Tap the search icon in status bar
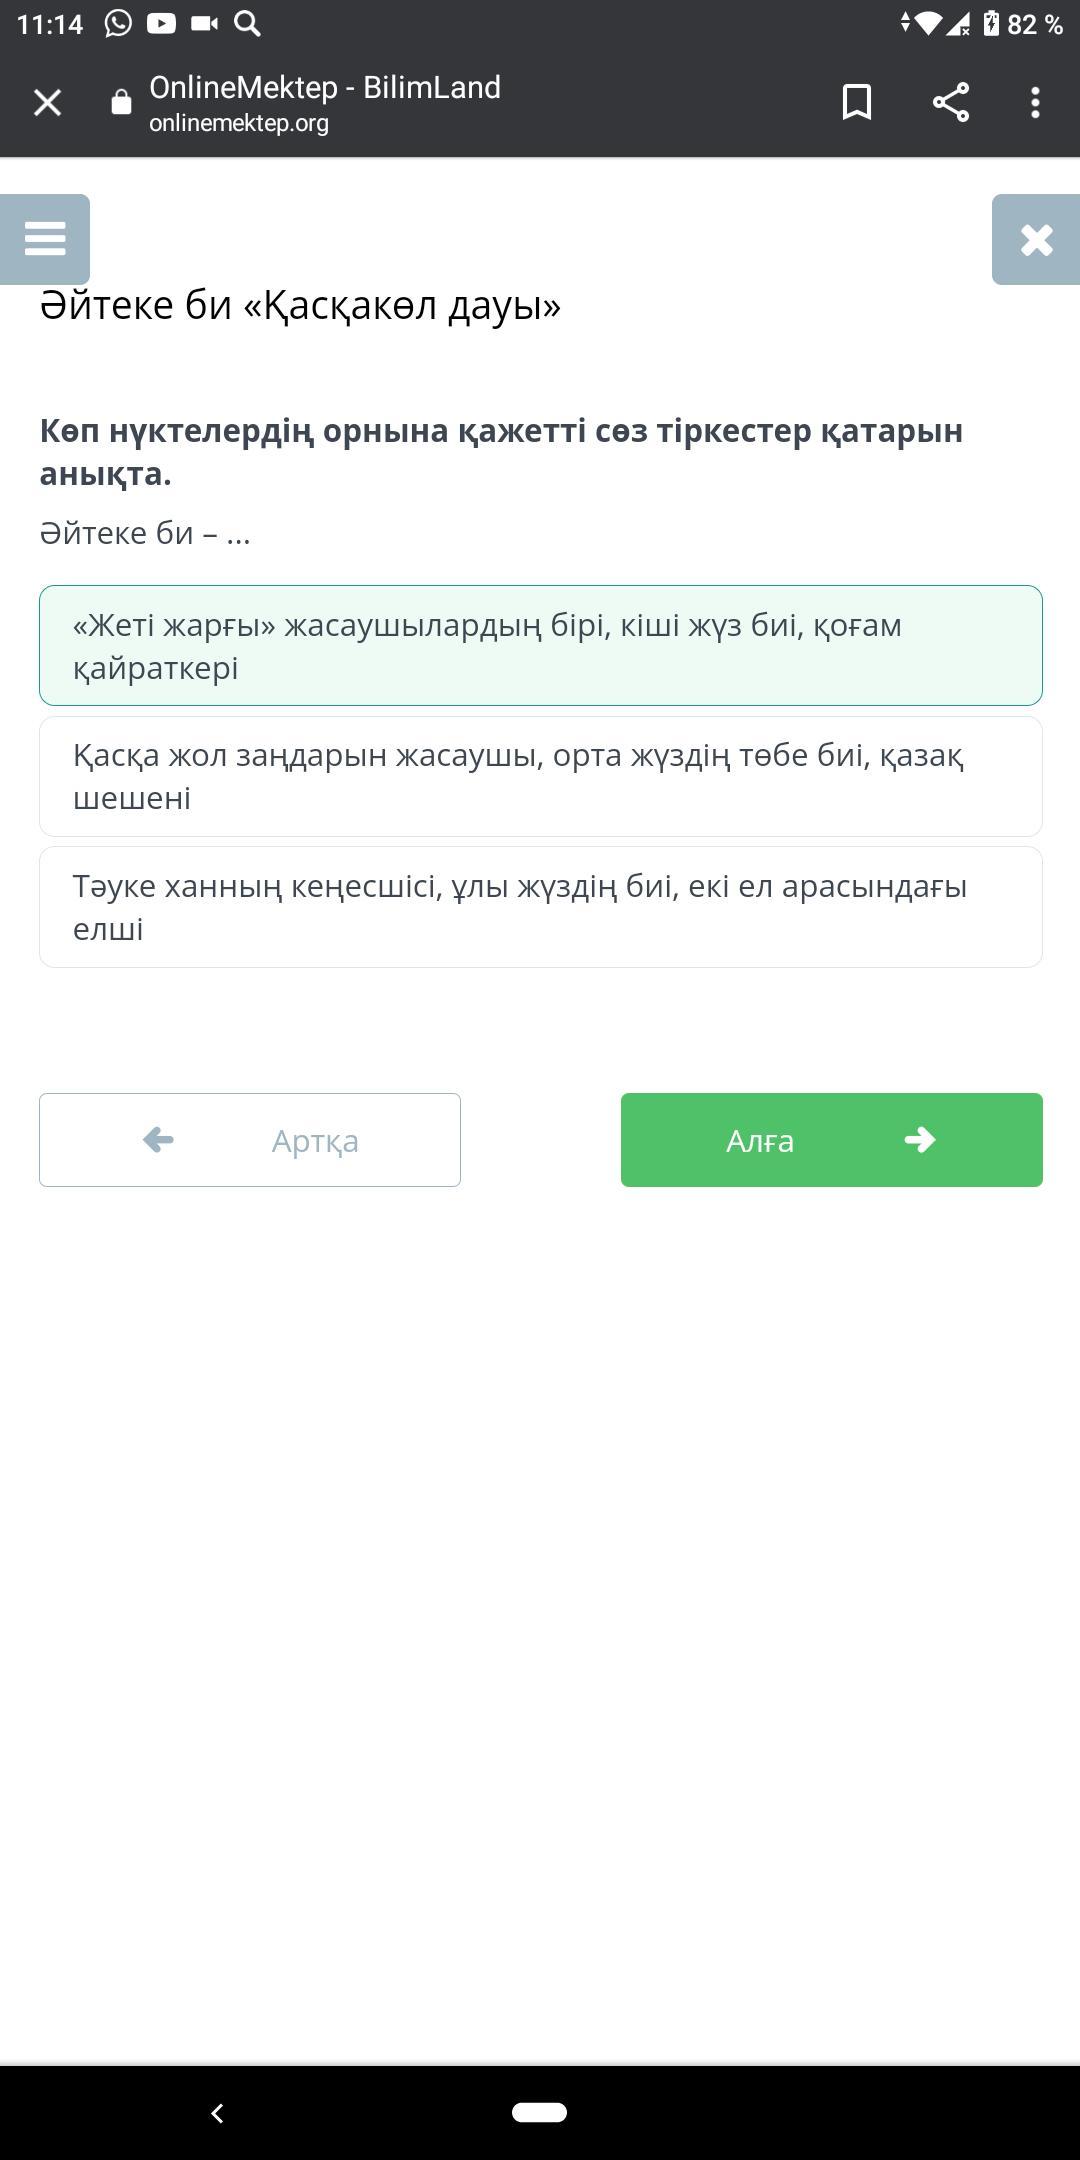Viewport: 1080px width, 2160px height. pos(247,24)
